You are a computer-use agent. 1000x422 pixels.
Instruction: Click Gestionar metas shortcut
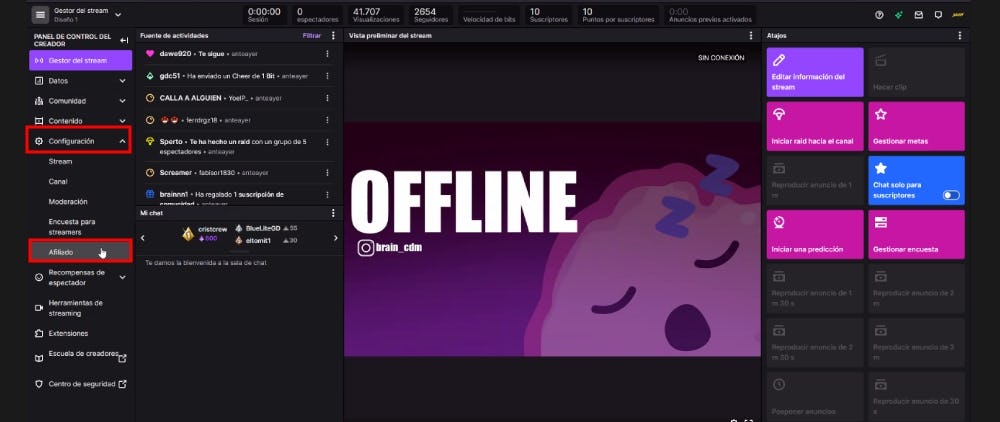click(x=916, y=126)
